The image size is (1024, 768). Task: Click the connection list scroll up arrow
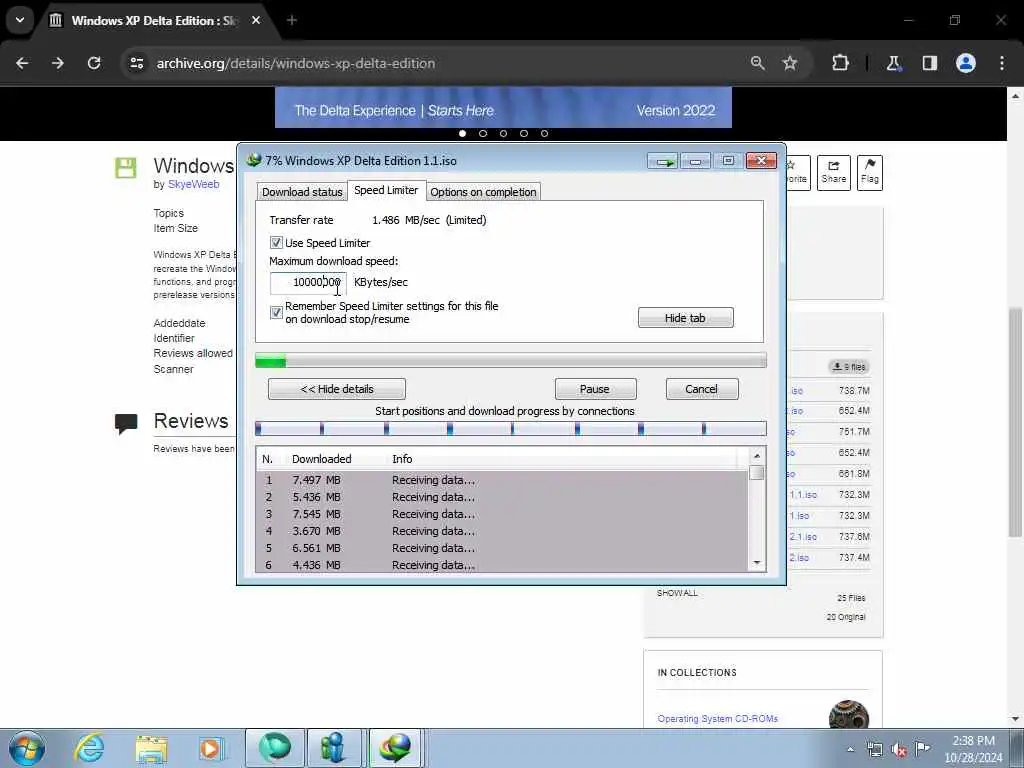tap(757, 456)
